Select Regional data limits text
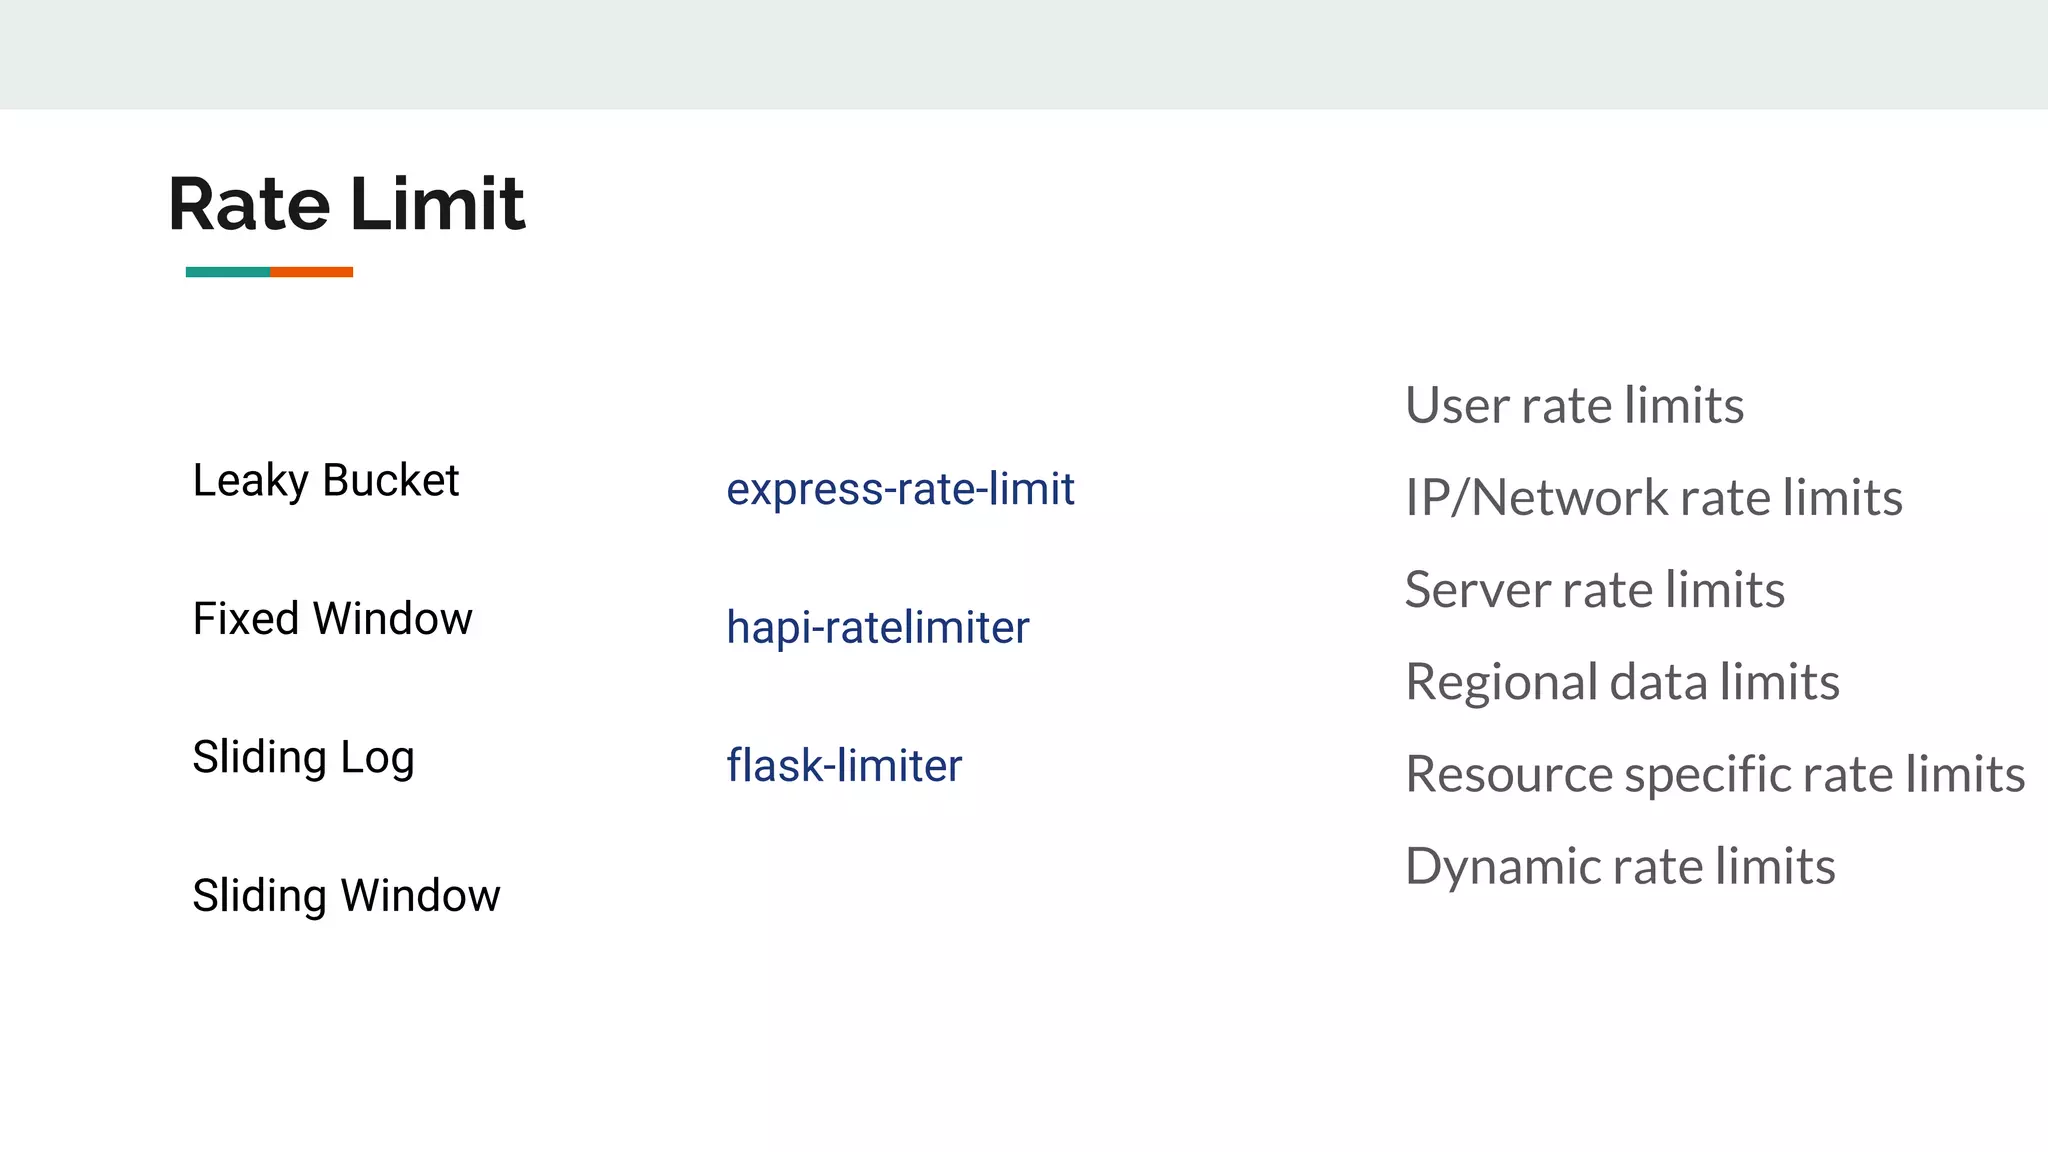 click(x=1622, y=682)
